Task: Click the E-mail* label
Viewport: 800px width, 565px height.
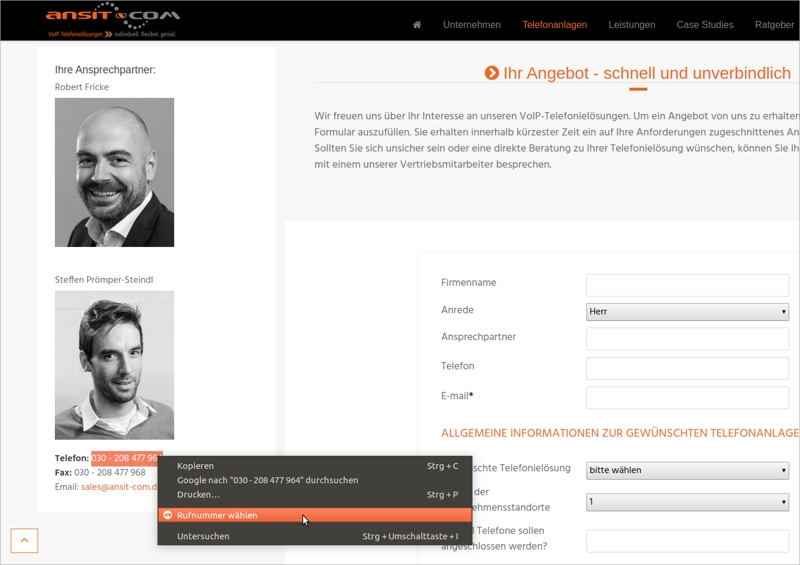Action: click(x=457, y=396)
